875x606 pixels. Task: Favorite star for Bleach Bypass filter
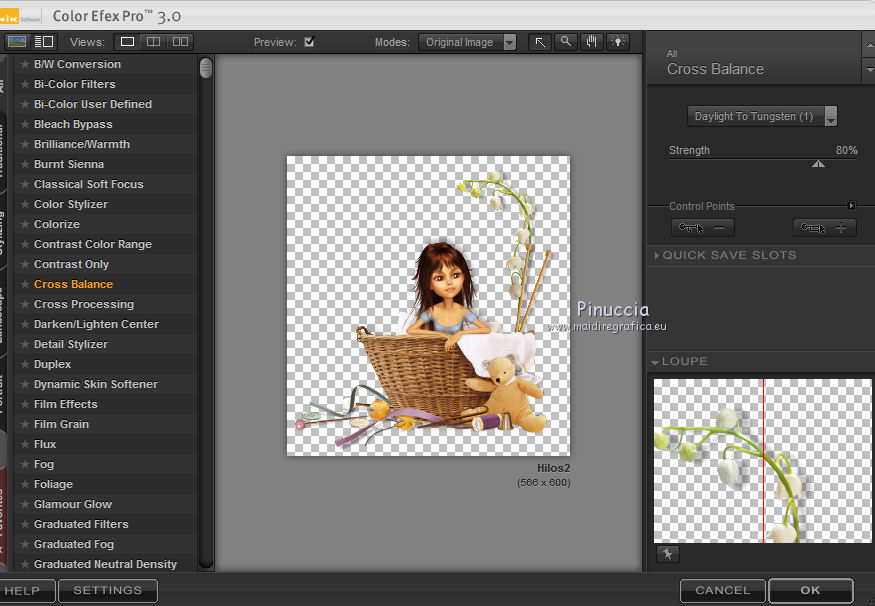coord(25,124)
